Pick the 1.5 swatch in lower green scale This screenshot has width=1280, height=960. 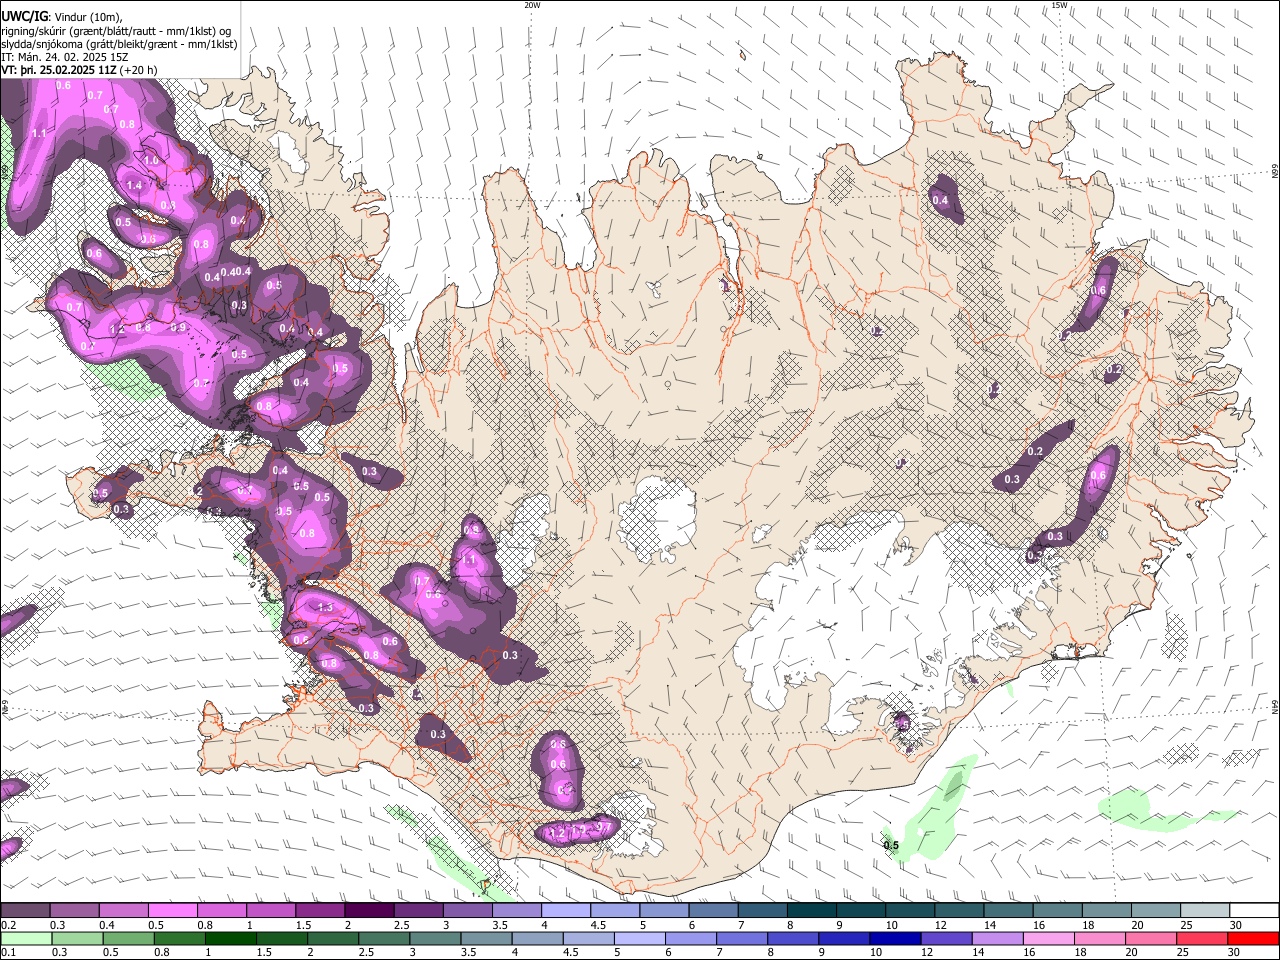[x=281, y=938]
